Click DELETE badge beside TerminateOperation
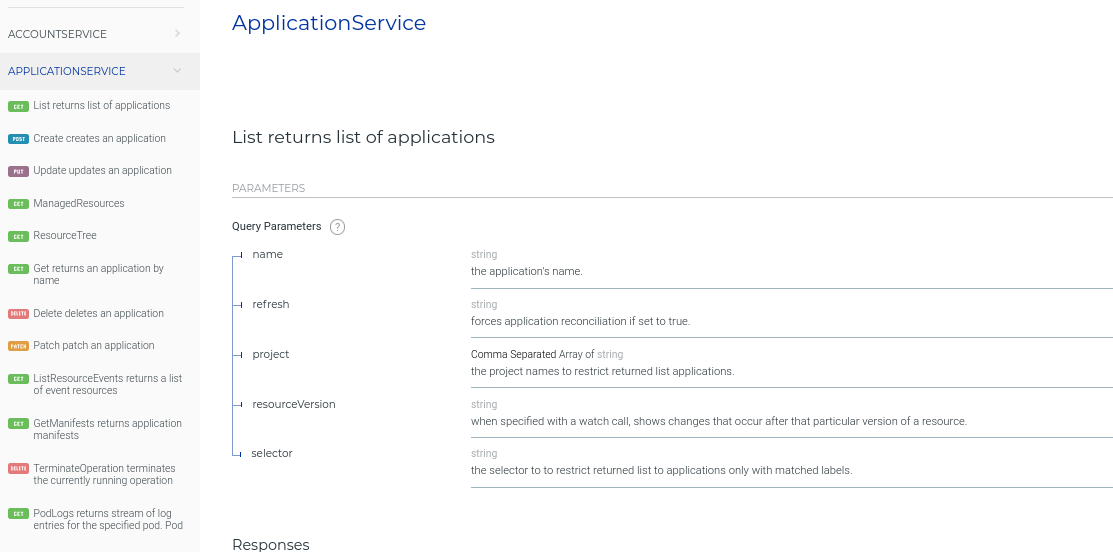The height and width of the screenshot is (552, 1113). 18,469
